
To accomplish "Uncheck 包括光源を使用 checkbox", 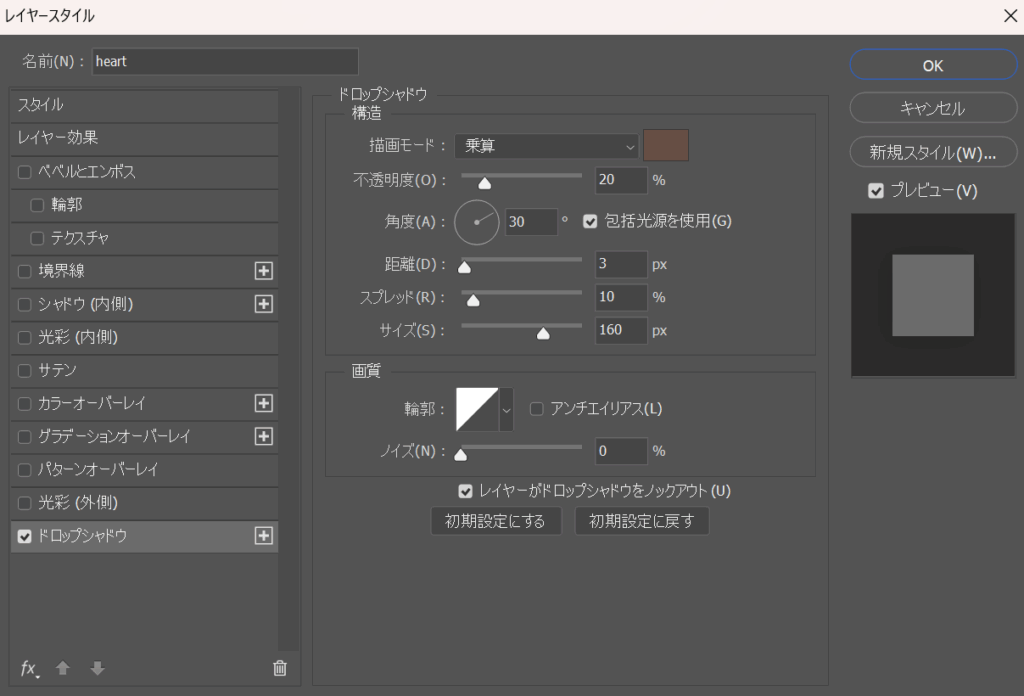I will click(x=590, y=221).
